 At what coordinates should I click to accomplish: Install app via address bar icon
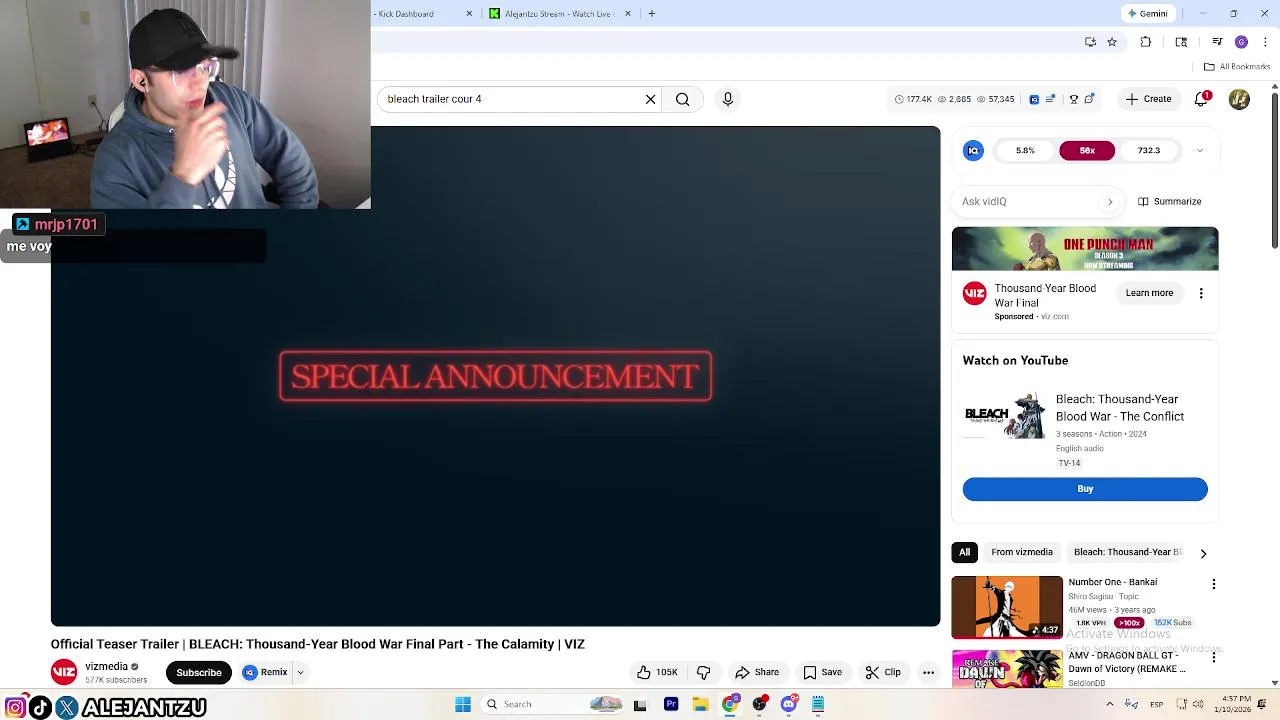(x=1090, y=42)
